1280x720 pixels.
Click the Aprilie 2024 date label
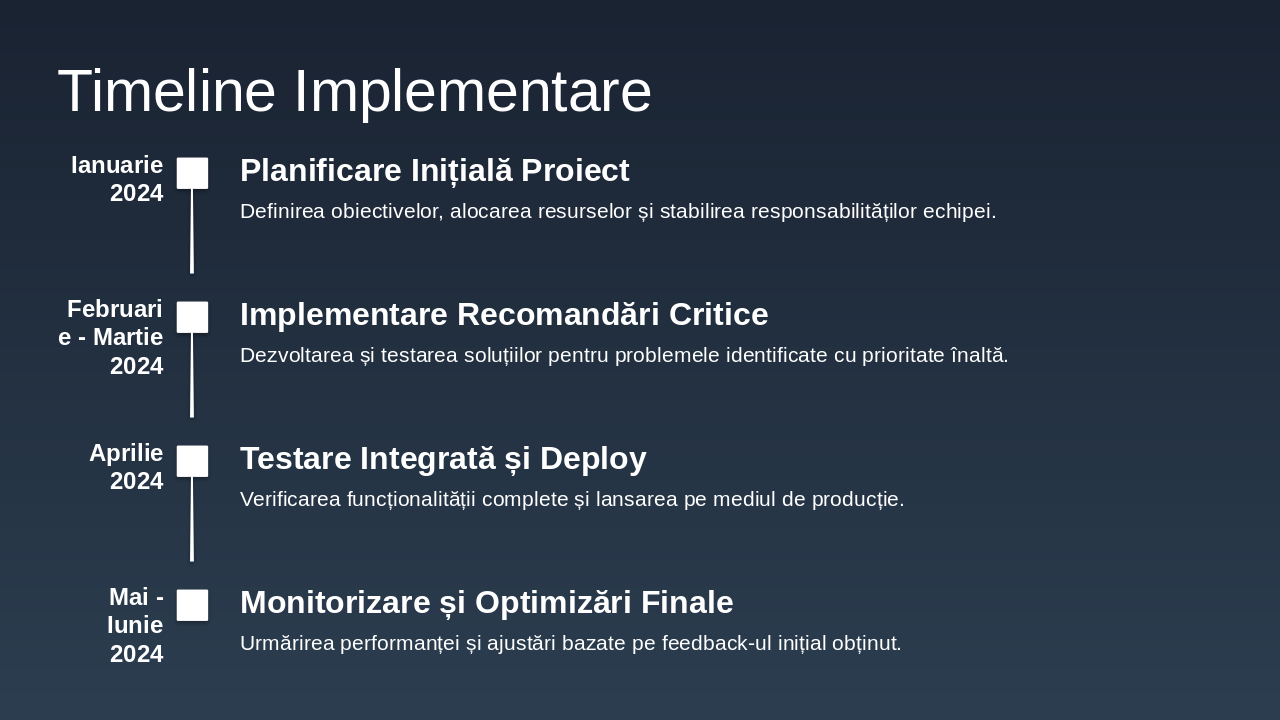[x=127, y=467]
